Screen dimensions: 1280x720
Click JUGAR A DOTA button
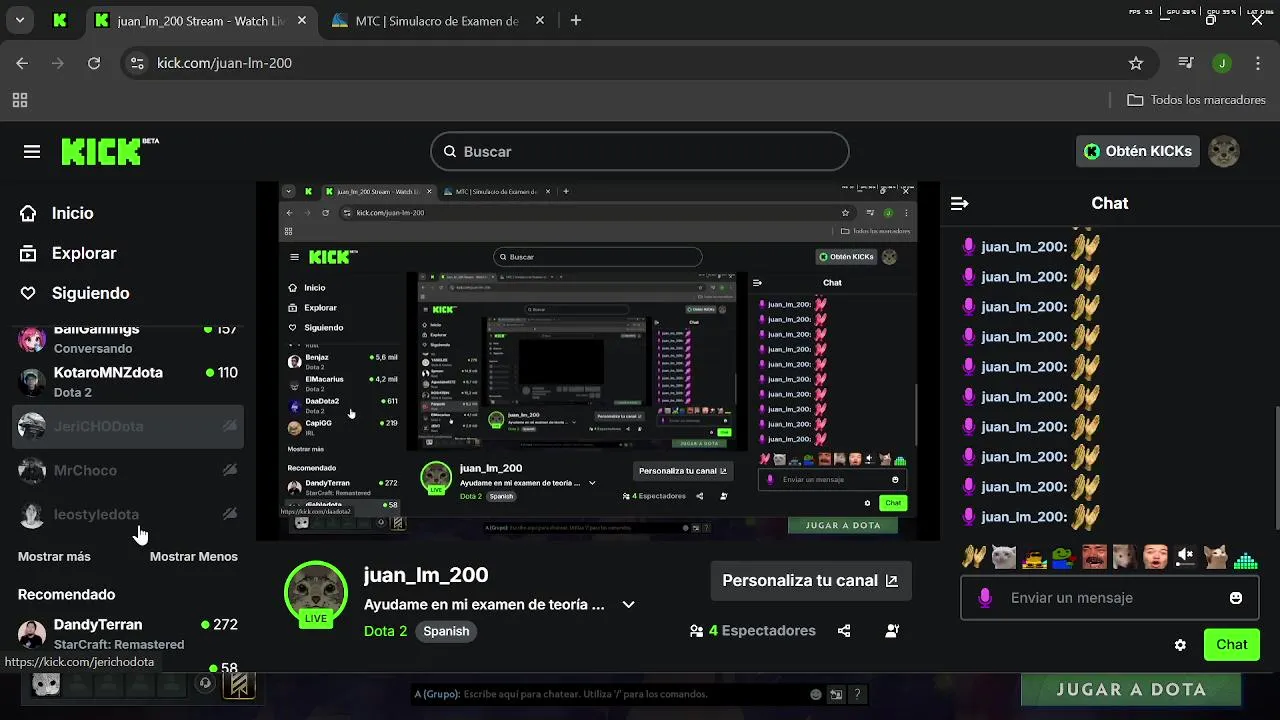tap(1131, 690)
